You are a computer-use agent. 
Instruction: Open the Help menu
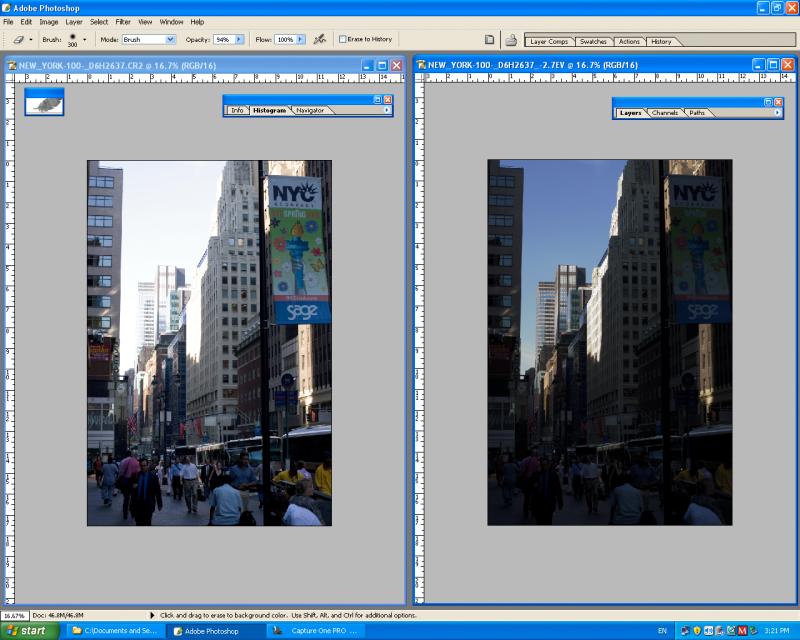point(197,22)
